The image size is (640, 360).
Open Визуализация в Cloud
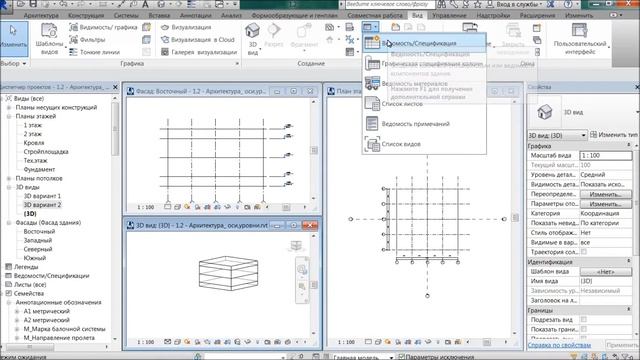click(x=198, y=40)
